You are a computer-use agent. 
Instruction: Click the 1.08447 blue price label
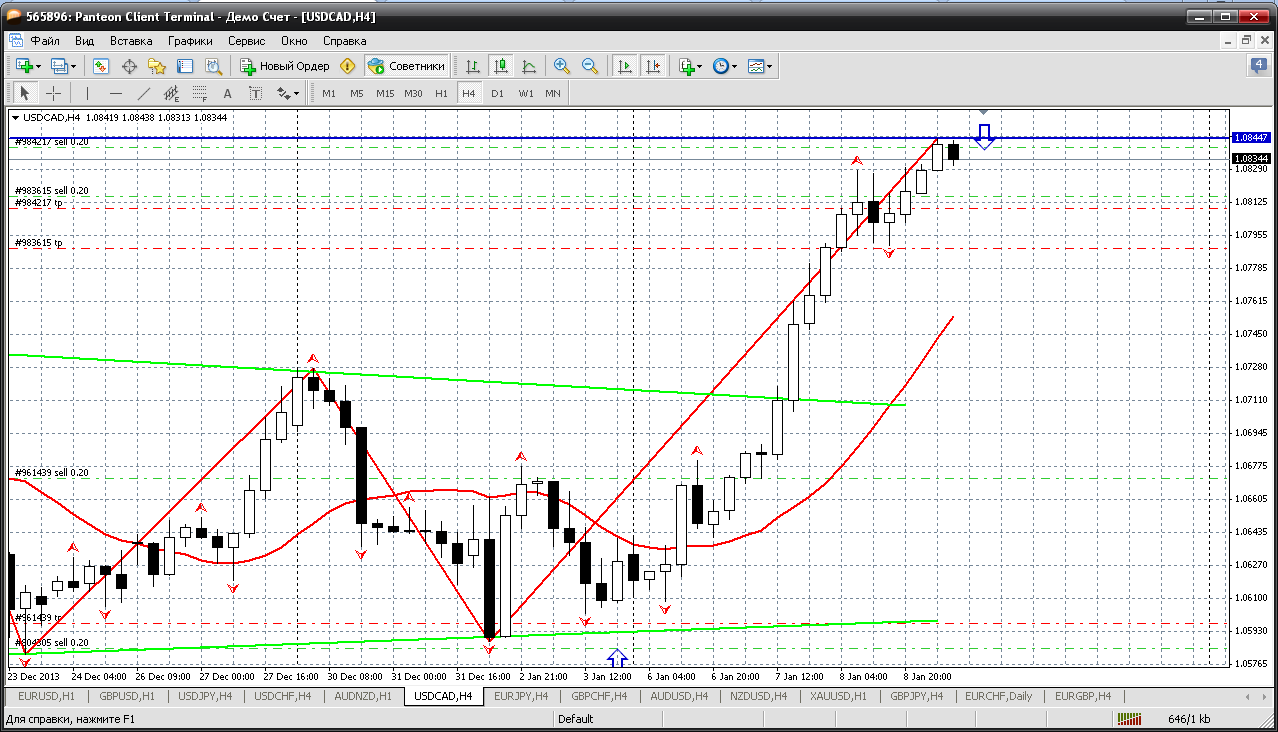1251,137
